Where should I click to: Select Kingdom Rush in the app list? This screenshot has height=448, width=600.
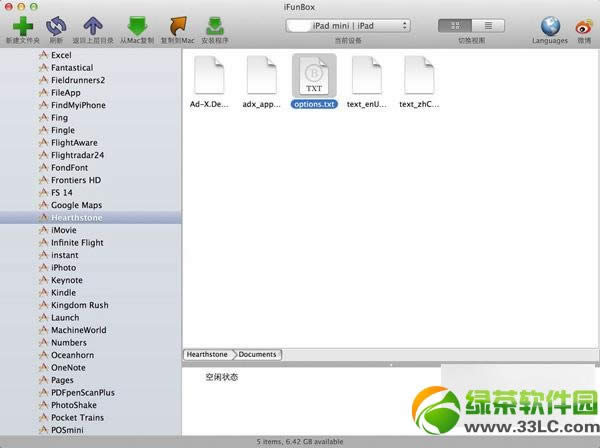click(79, 305)
